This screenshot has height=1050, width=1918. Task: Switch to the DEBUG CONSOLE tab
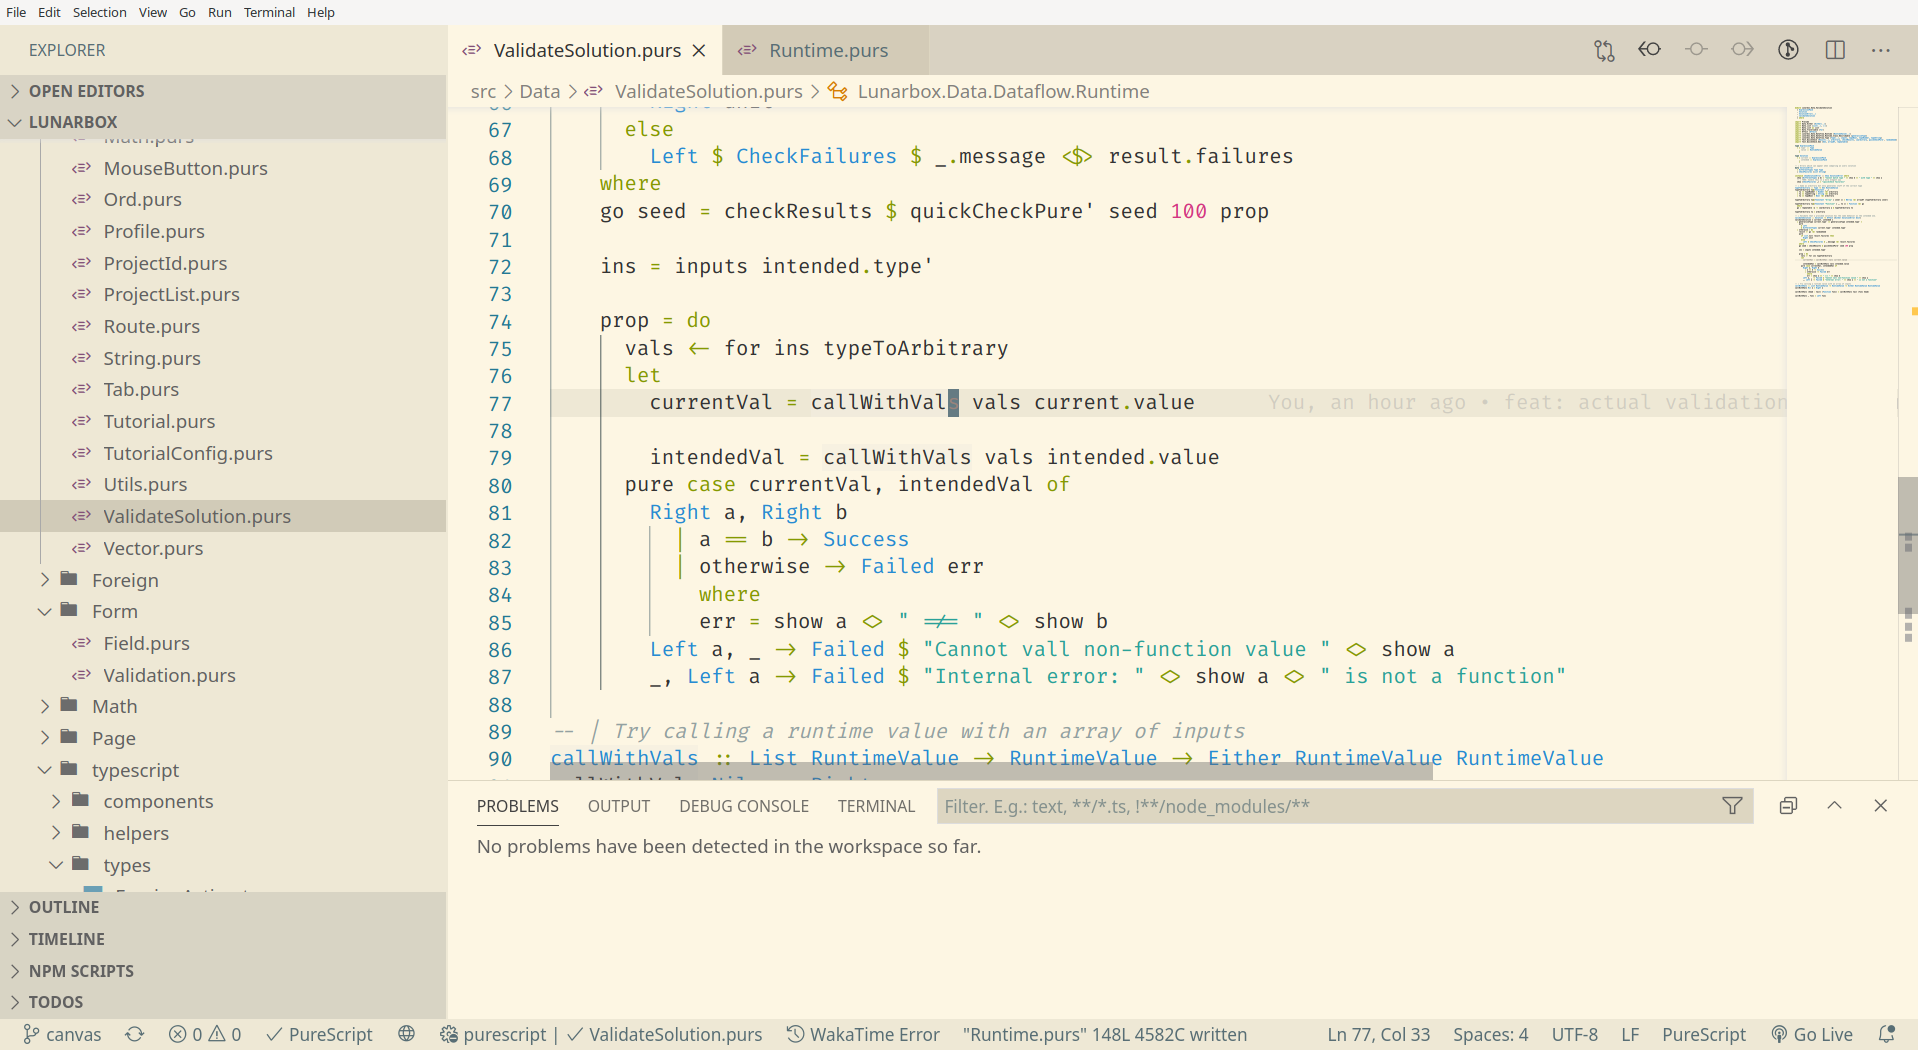tap(744, 806)
